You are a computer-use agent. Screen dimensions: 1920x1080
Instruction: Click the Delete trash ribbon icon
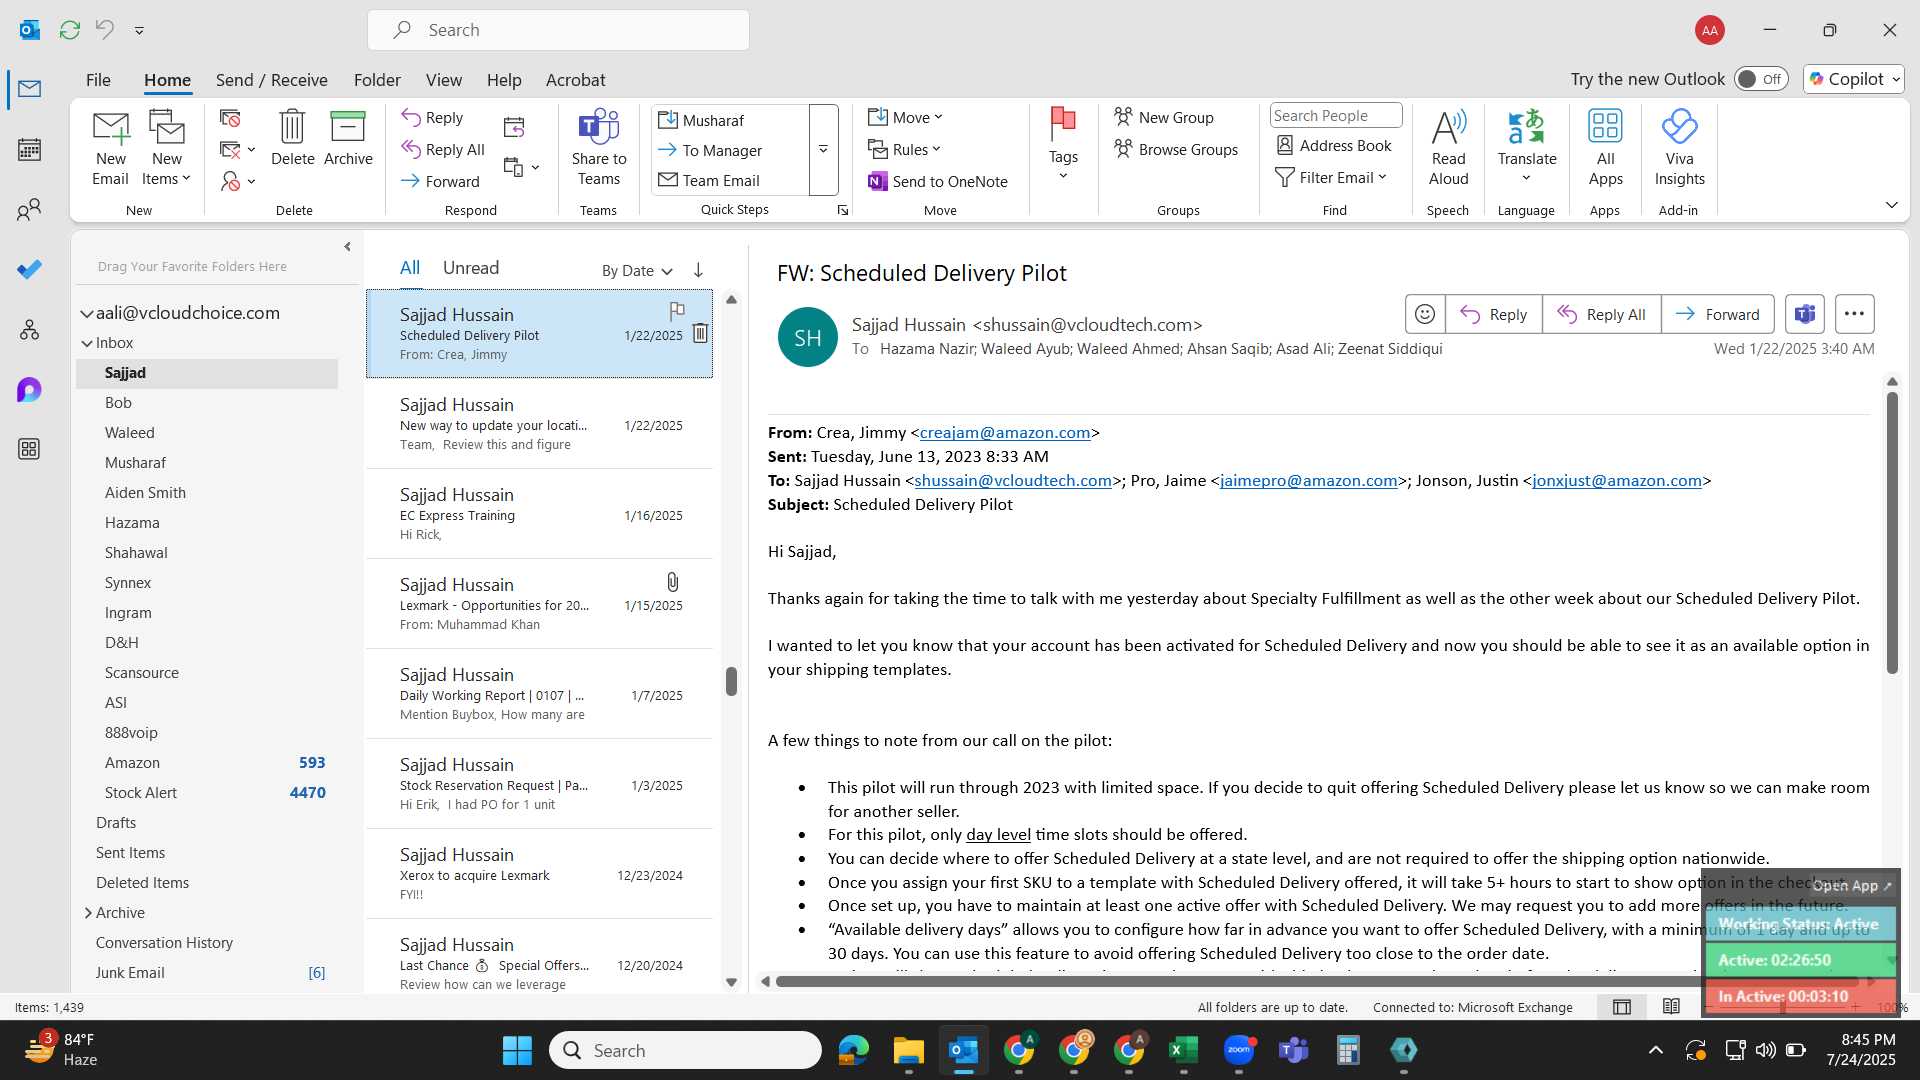coord(292,138)
